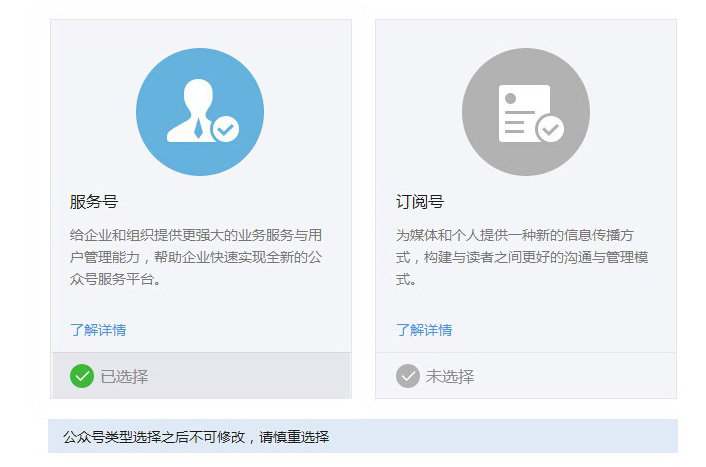
Task: Click the green 已选择 checkmark
Action: 82,376
